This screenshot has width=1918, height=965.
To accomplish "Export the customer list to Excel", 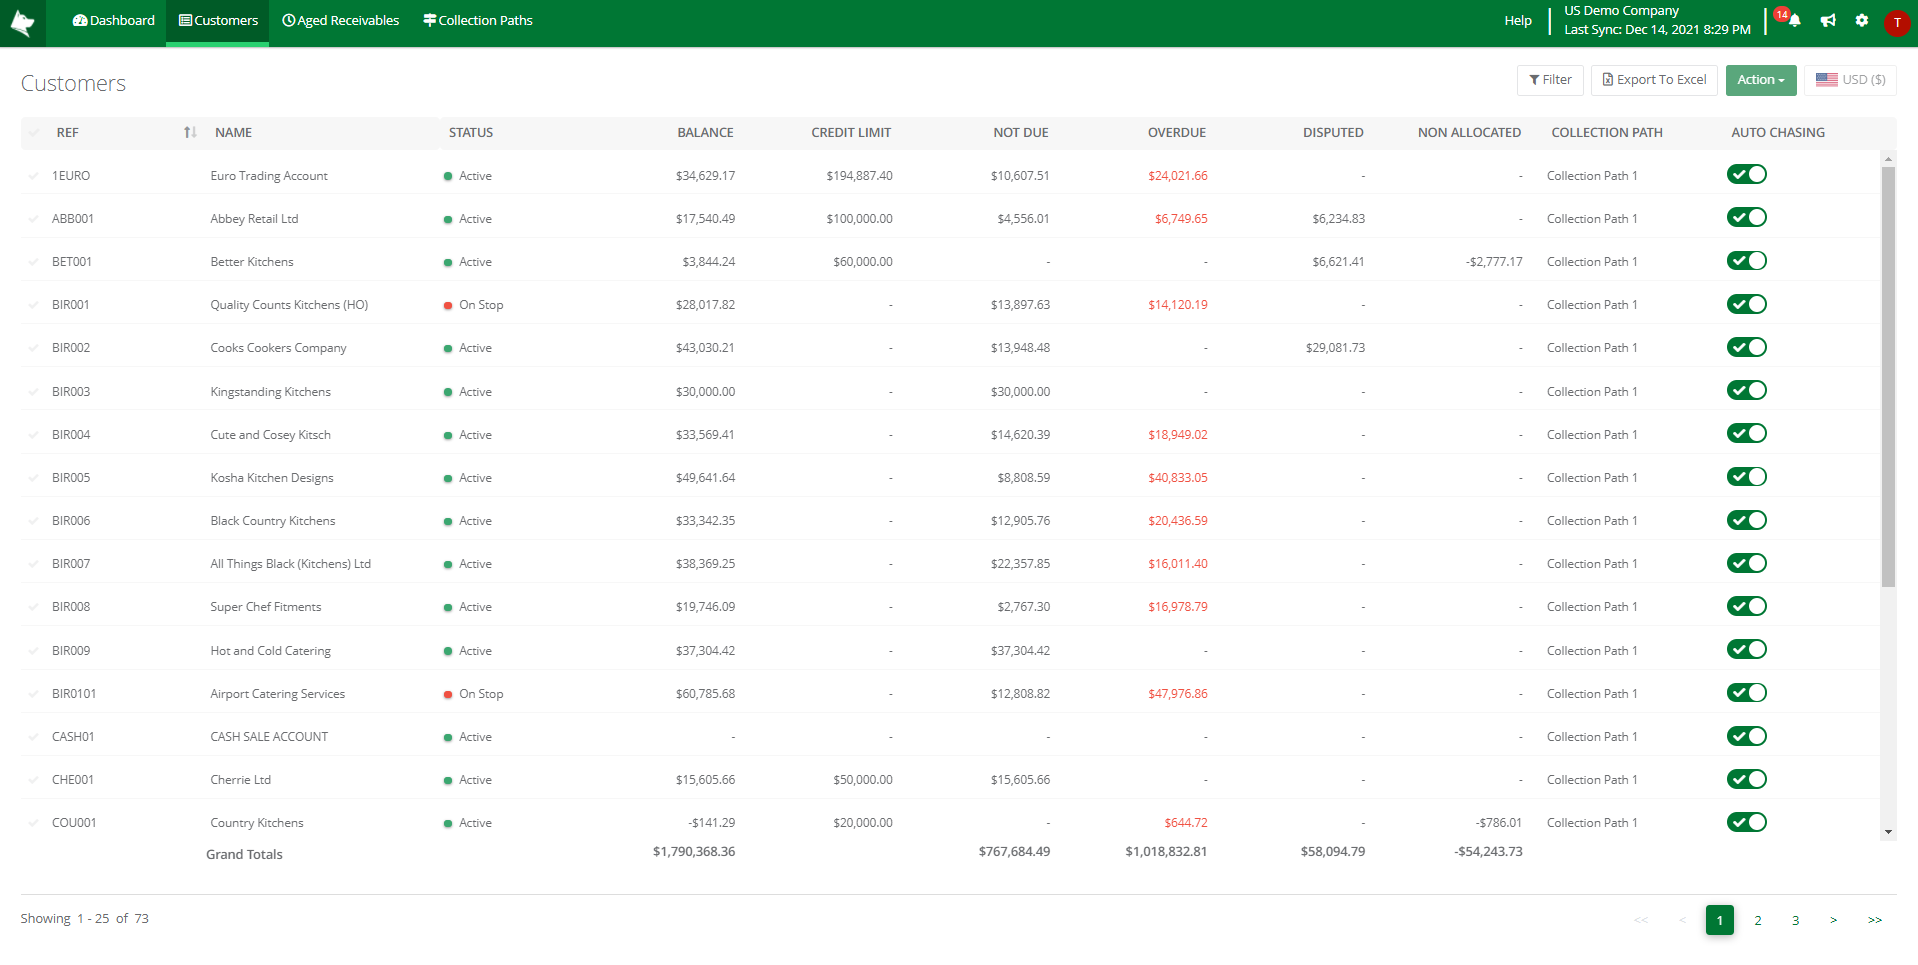I will [1654, 80].
